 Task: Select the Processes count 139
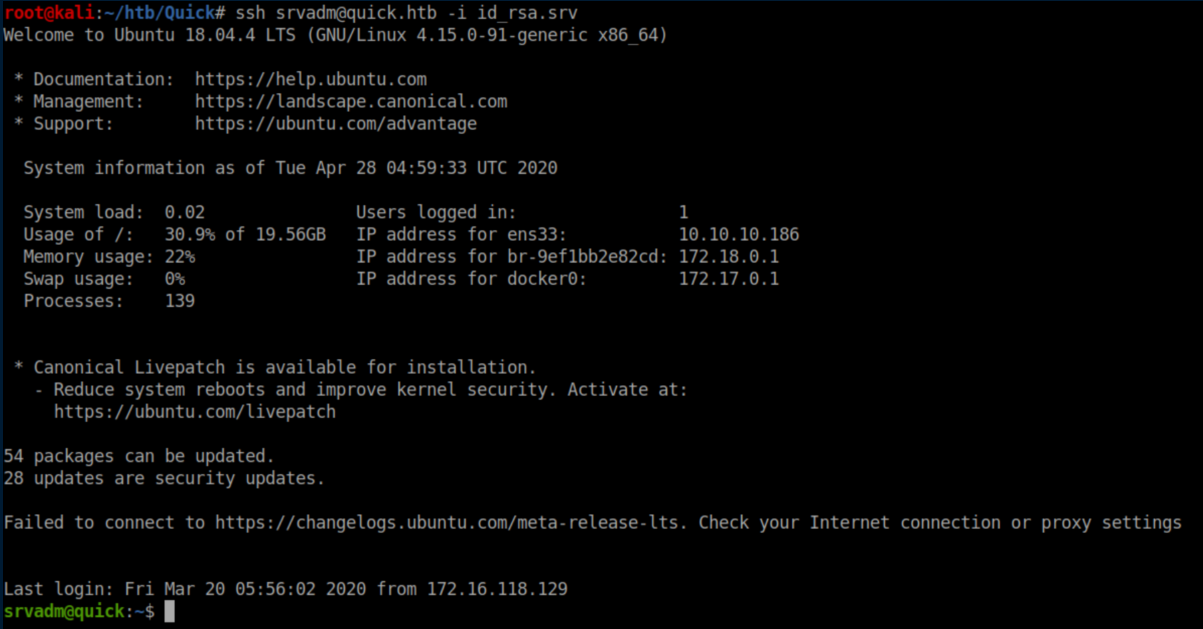tap(179, 301)
